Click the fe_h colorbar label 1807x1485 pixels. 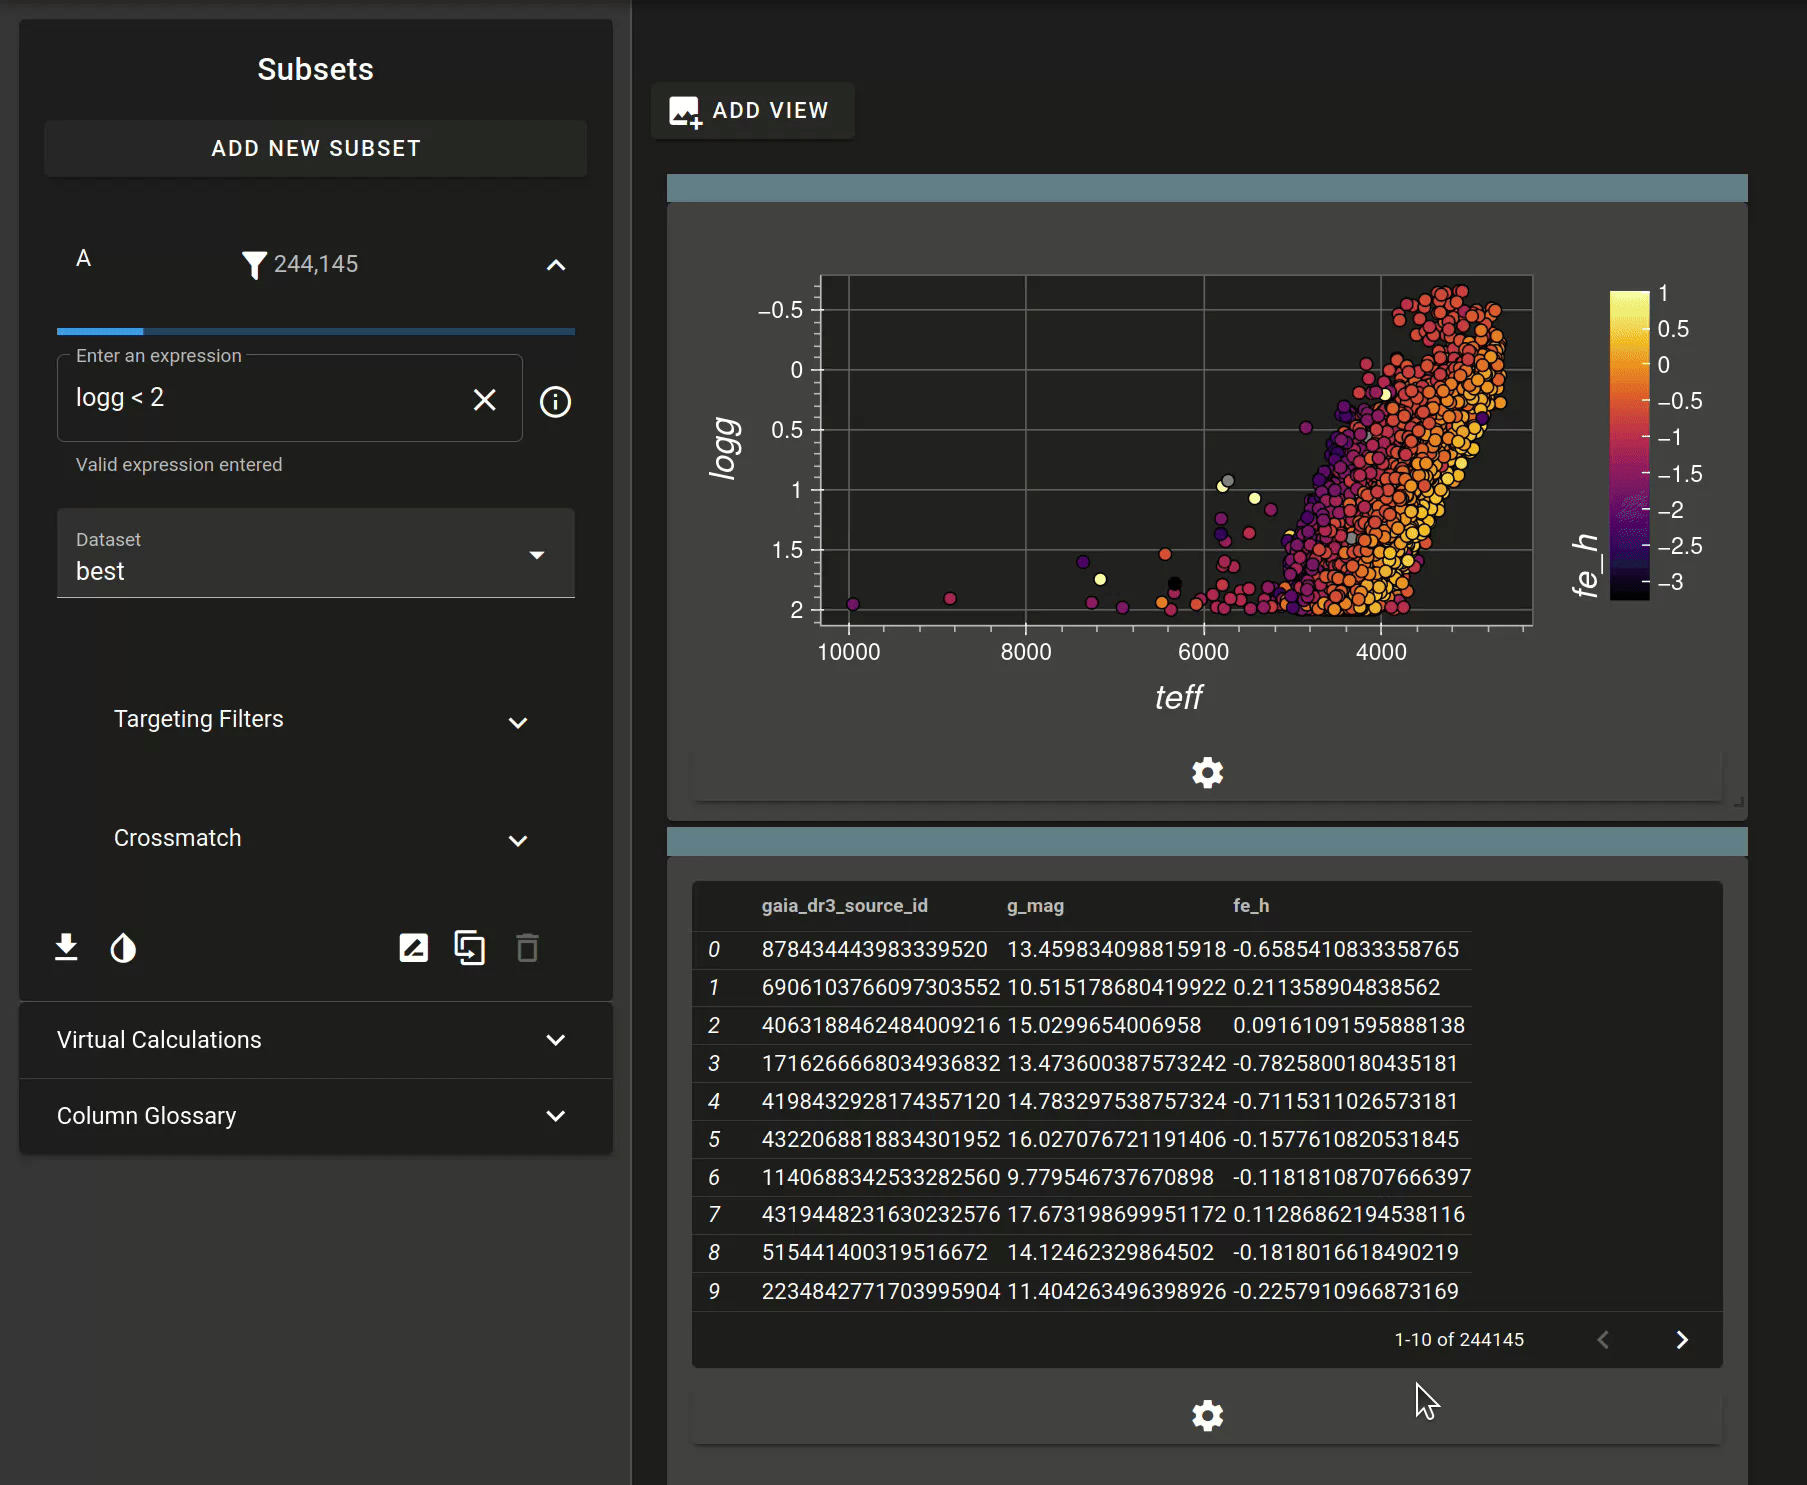(x=1585, y=566)
